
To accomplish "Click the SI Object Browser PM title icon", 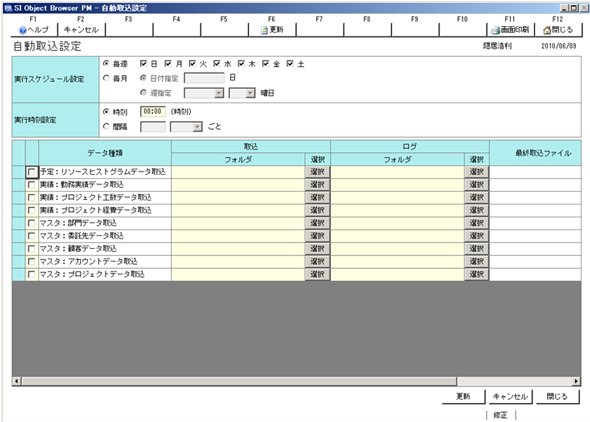I will pos(8,8).
